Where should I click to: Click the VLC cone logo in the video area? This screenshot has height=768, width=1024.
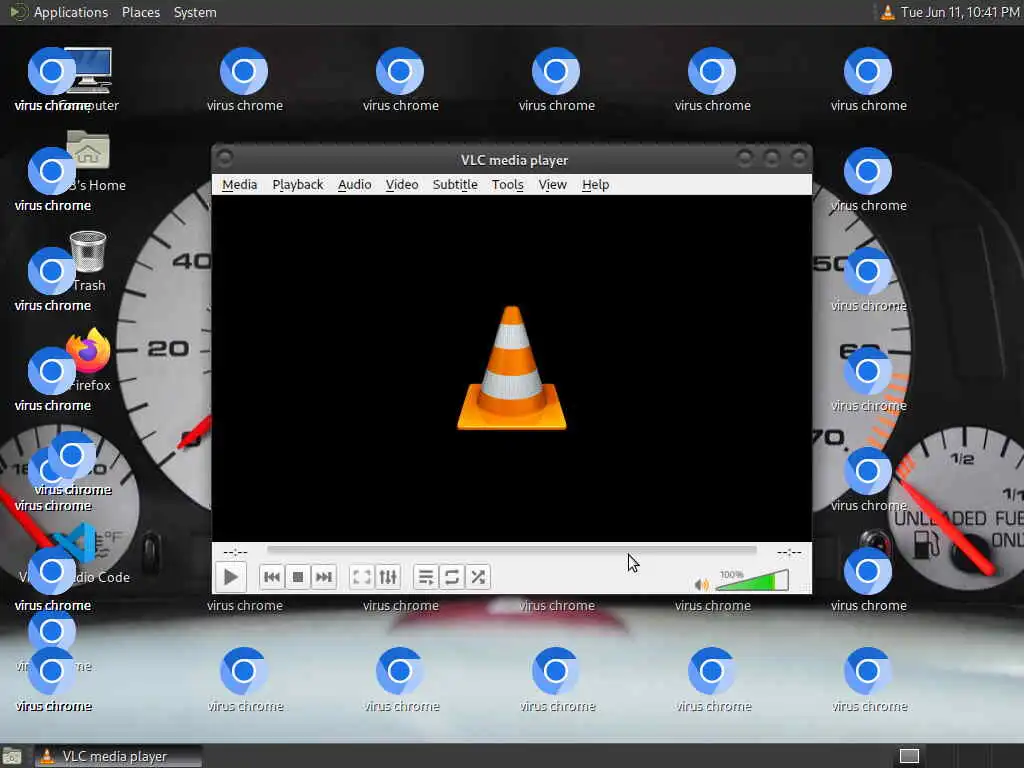[x=512, y=368]
